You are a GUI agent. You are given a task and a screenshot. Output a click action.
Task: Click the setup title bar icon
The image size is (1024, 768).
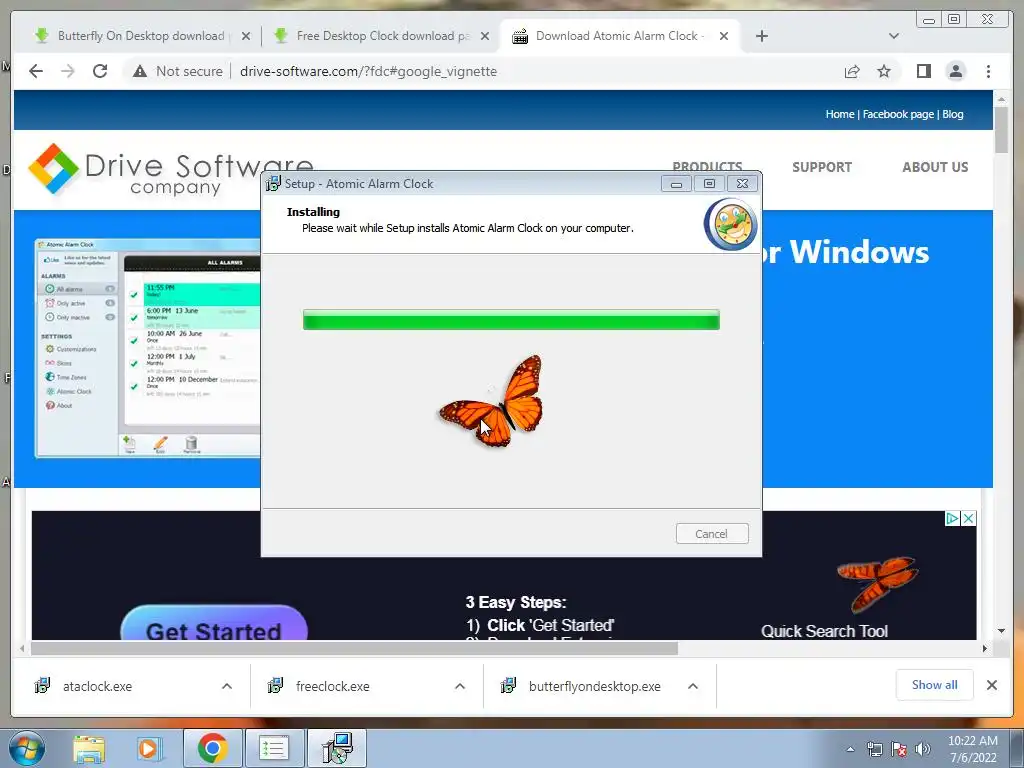tap(273, 184)
